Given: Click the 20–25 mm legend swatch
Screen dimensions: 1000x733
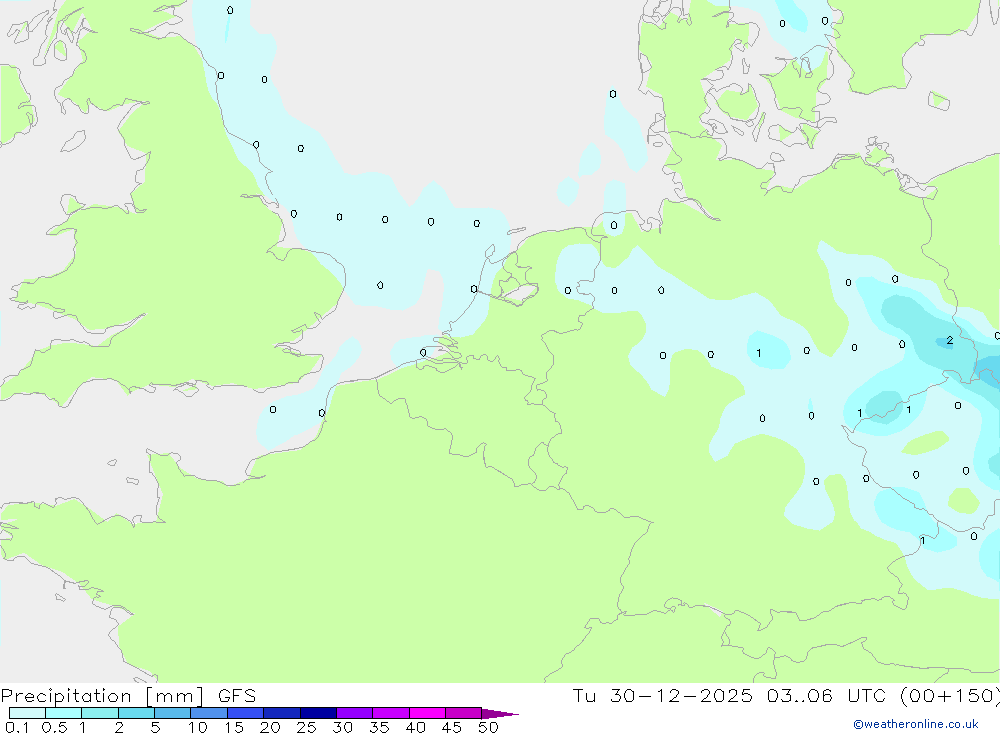Looking at the screenshot, I should pos(282,713).
